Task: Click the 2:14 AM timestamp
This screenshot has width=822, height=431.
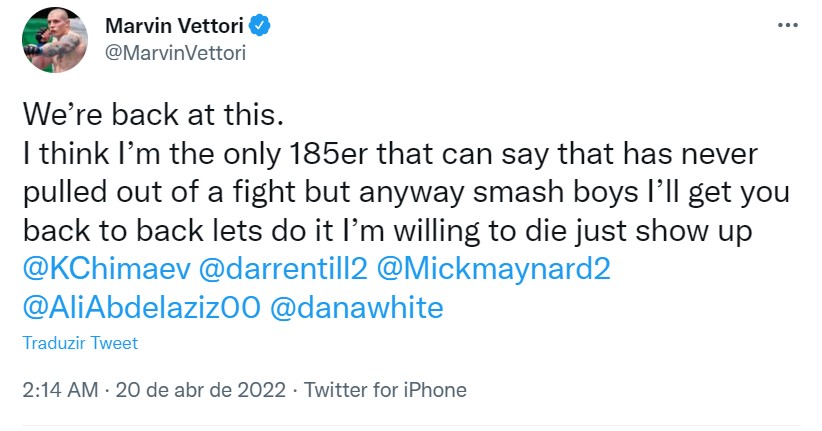Action: (60, 389)
